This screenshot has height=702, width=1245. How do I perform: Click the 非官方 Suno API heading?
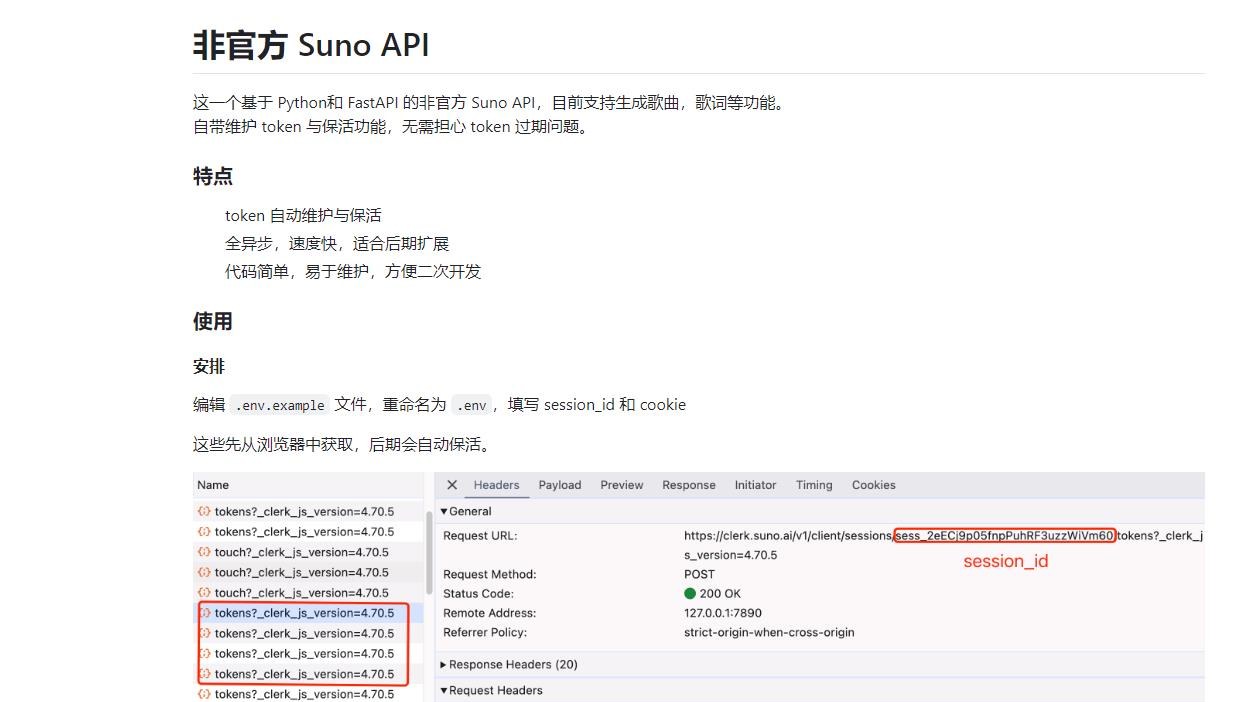(x=311, y=45)
